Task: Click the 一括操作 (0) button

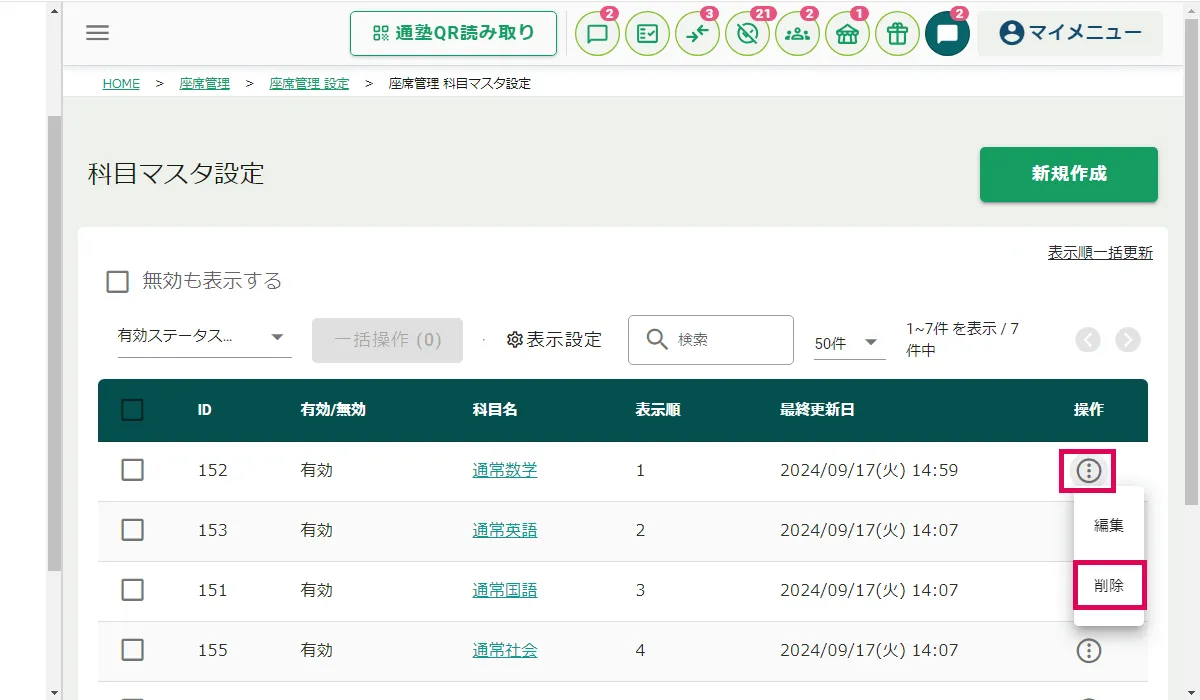Action: click(x=387, y=340)
